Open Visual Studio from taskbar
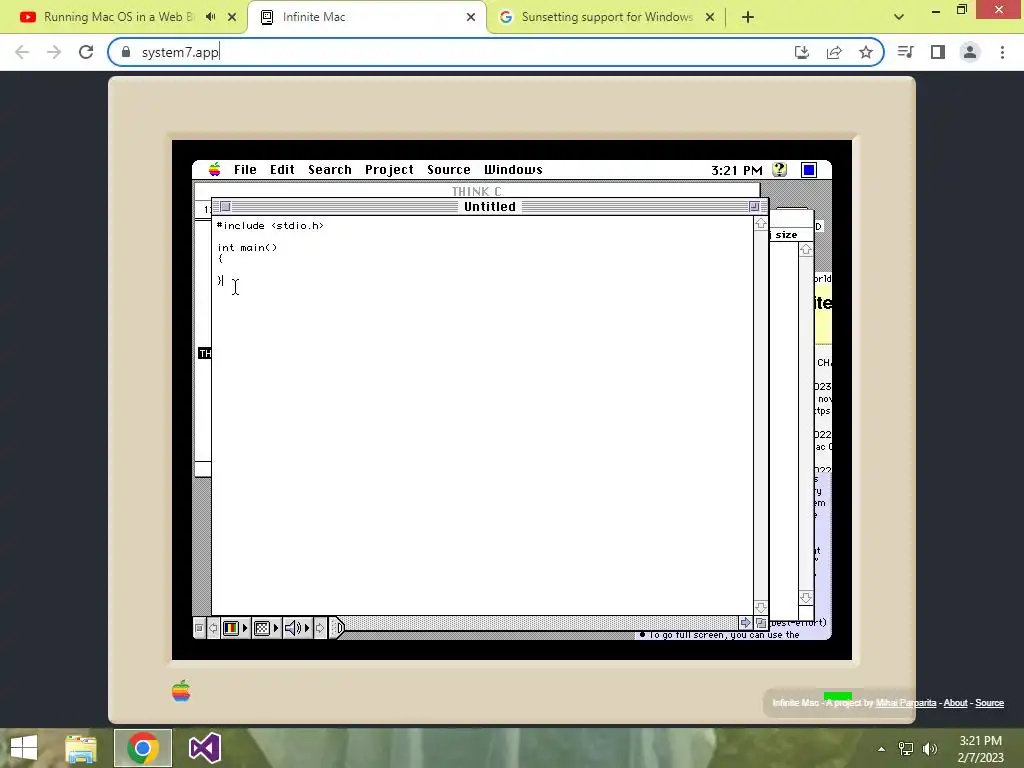The height and width of the screenshot is (768, 1024). [x=204, y=748]
